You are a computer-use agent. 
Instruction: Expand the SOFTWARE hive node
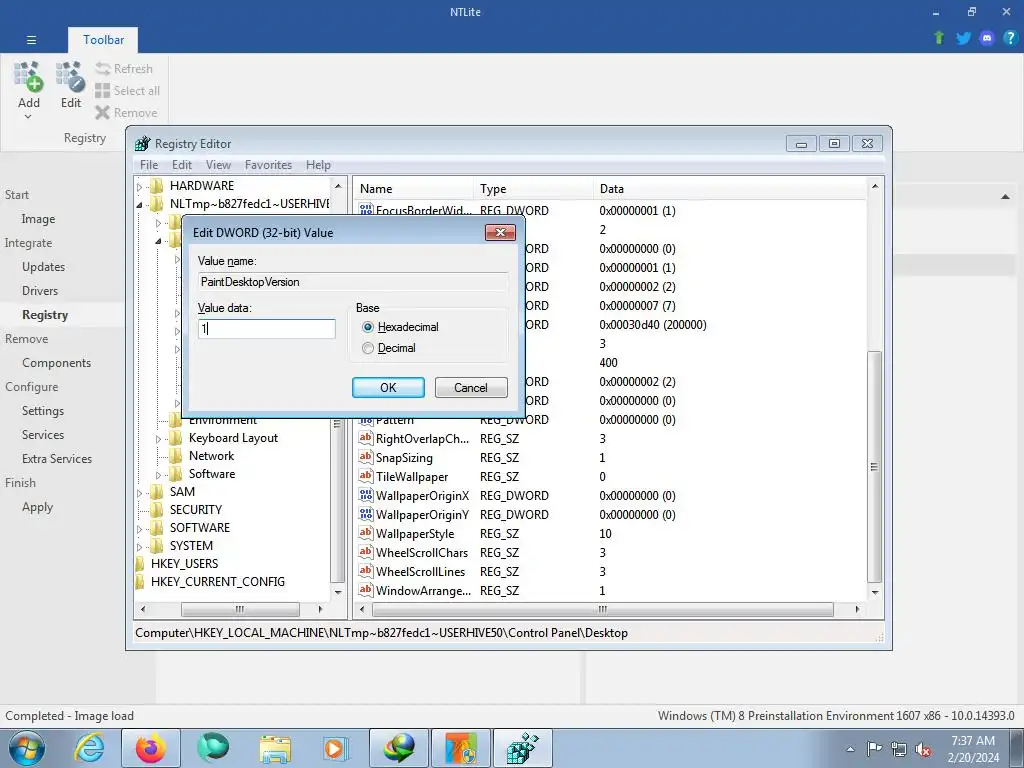point(139,529)
